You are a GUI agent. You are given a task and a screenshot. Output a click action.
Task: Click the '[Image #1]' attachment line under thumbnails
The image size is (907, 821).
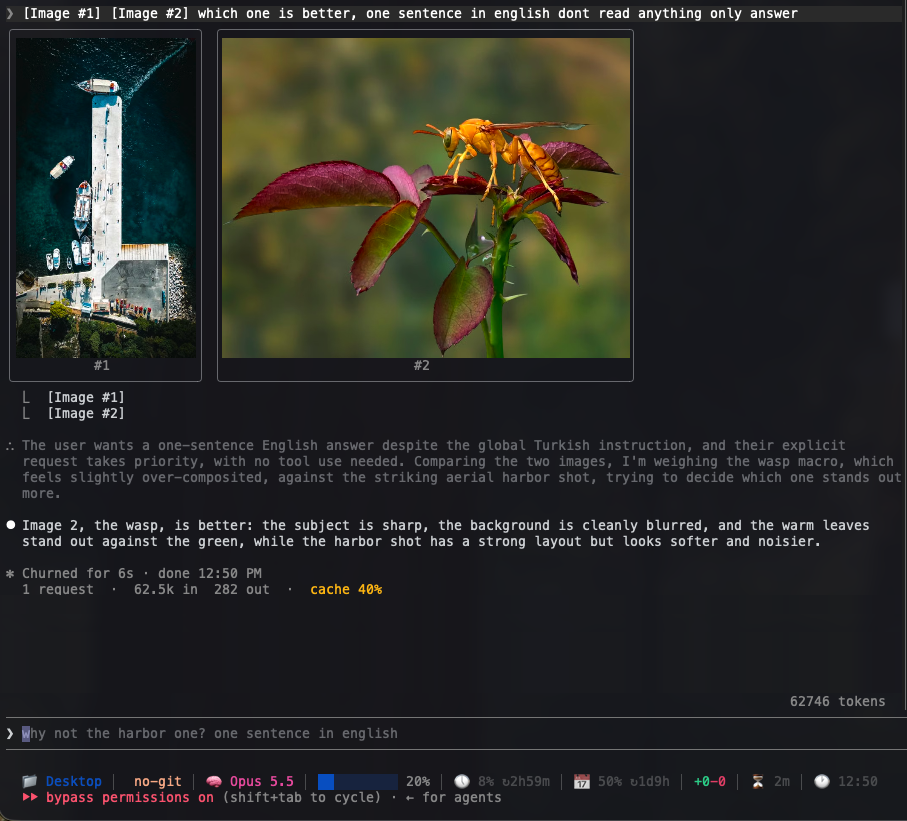(x=86, y=397)
